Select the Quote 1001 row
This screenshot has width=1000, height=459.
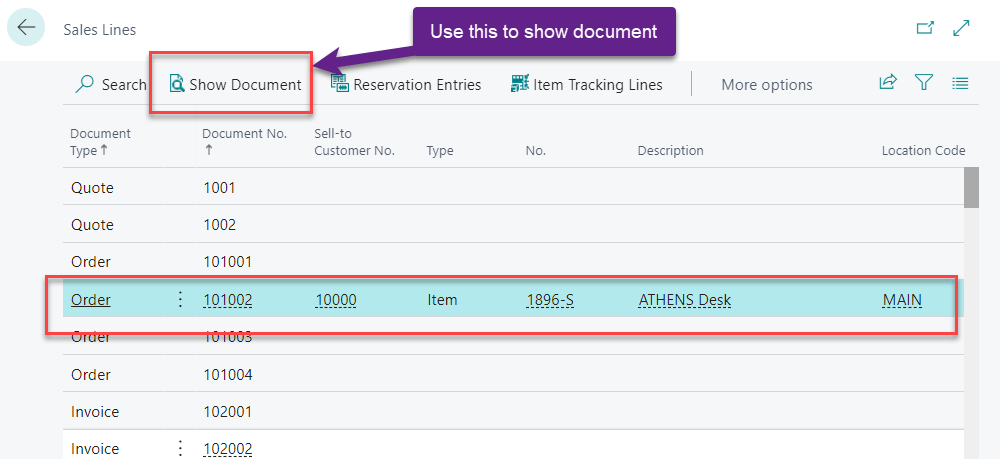pos(92,188)
